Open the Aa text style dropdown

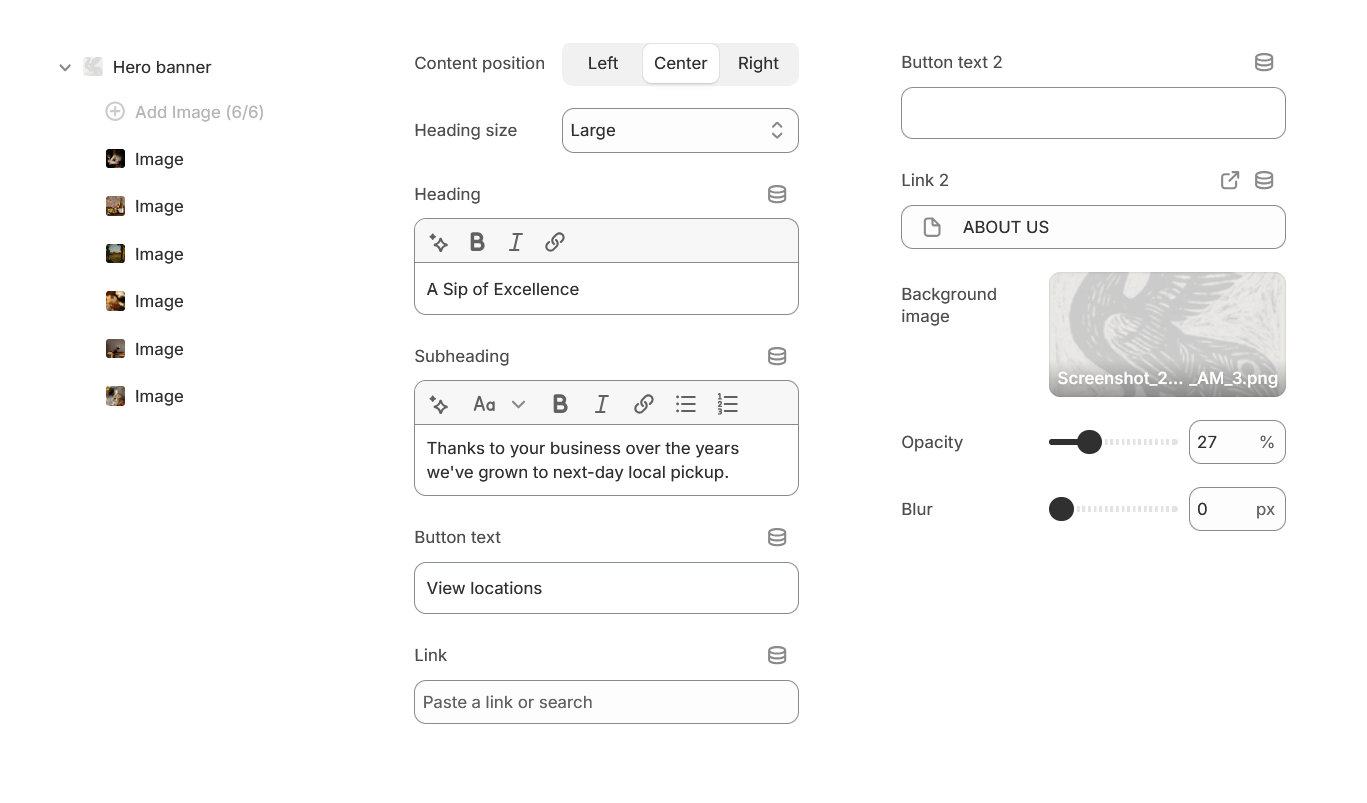pos(497,403)
